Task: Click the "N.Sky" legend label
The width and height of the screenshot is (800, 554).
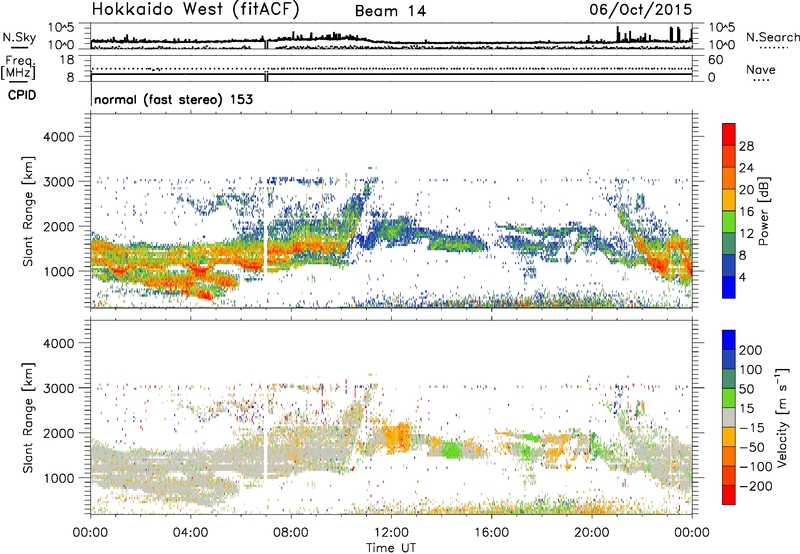Action: click(19, 37)
